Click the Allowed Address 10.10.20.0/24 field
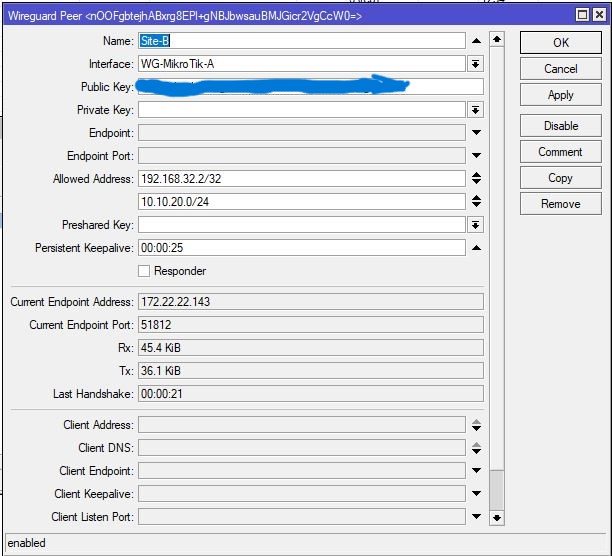Screen dimensions: 612x556 (x=301, y=202)
